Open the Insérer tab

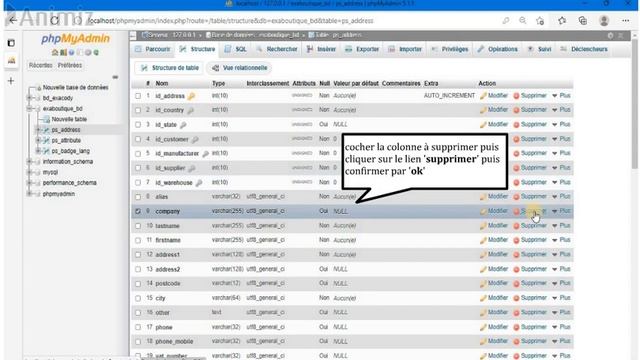tap(321, 49)
